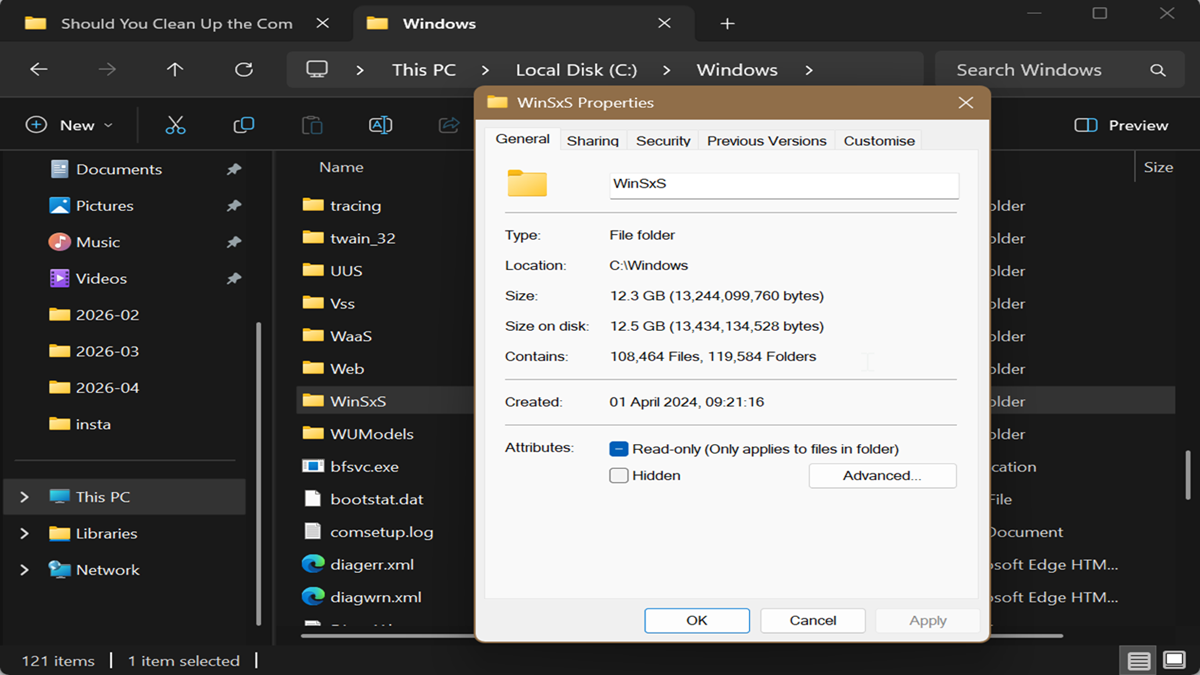Viewport: 1200px width, 675px height.
Task: Close 'Should You Clean Up the Com' tab
Action: pyautogui.click(x=322, y=23)
